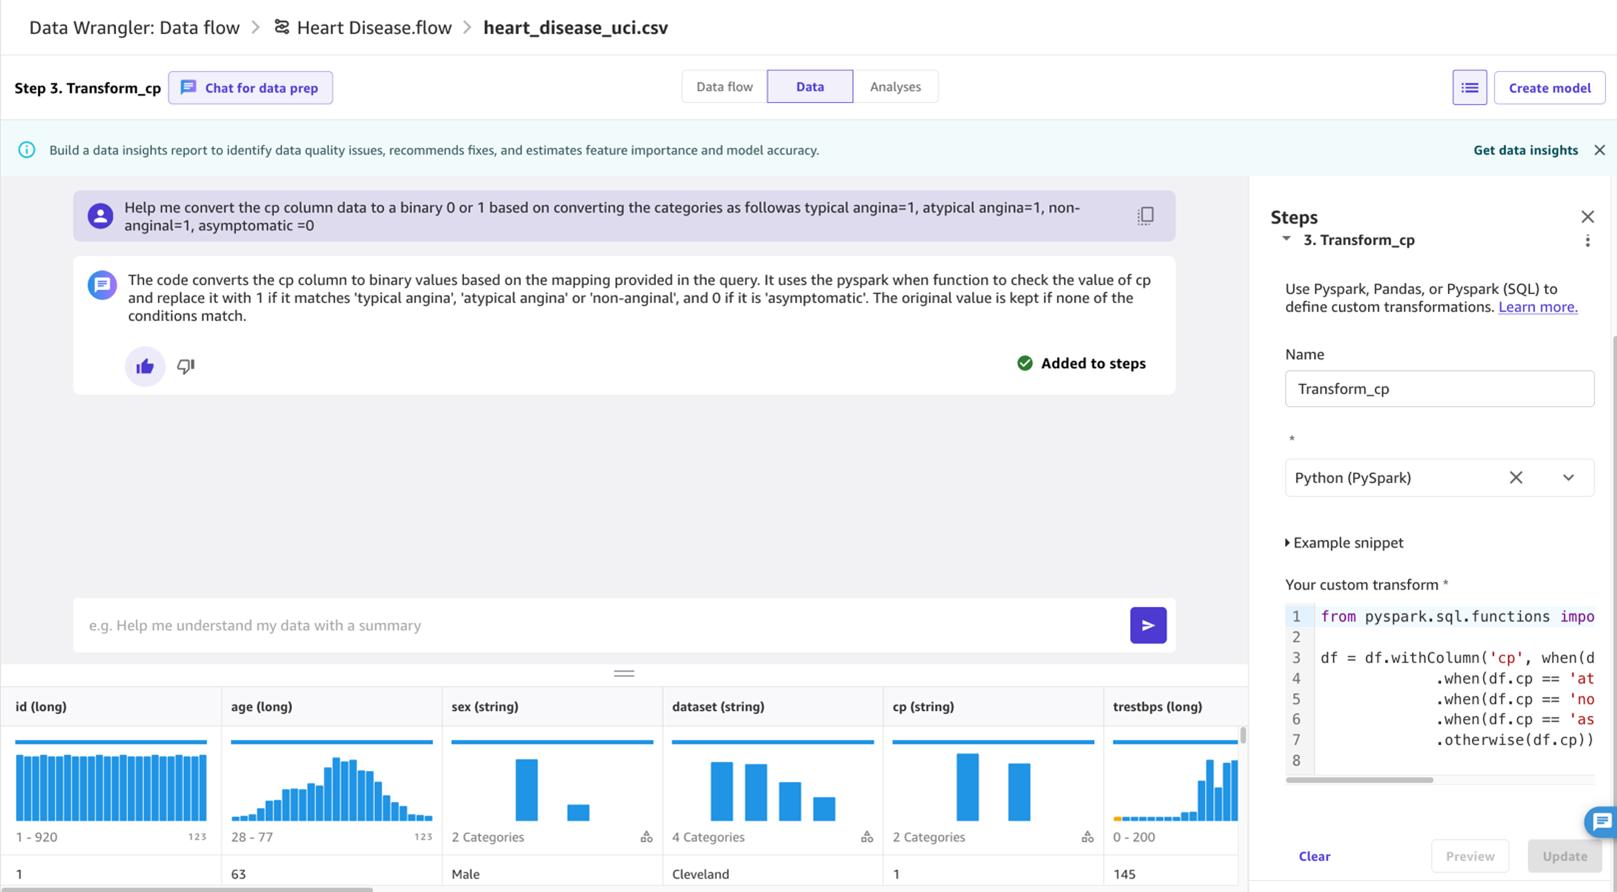This screenshot has height=892, width=1617.
Task: Click the age column histogram
Action: (332, 787)
